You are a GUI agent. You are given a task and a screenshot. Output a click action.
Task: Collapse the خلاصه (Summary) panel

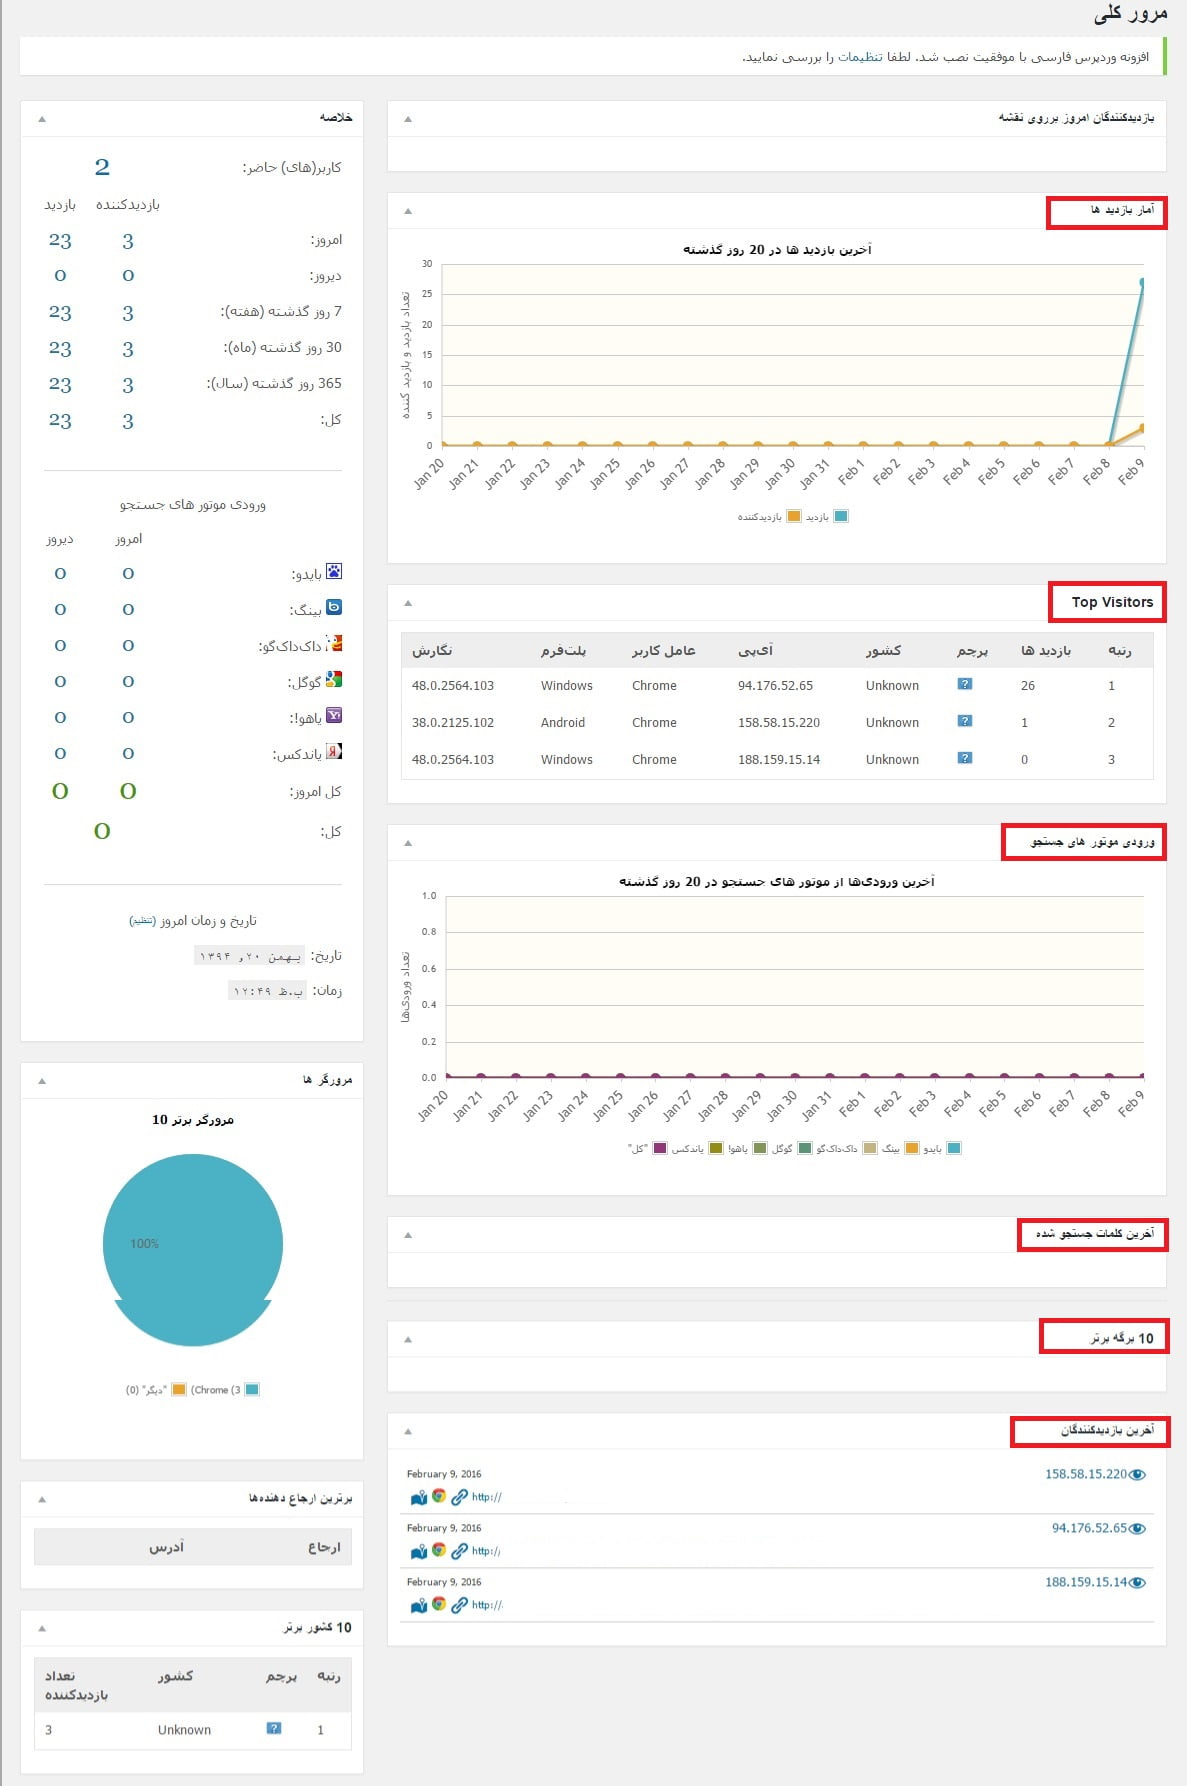[42, 119]
